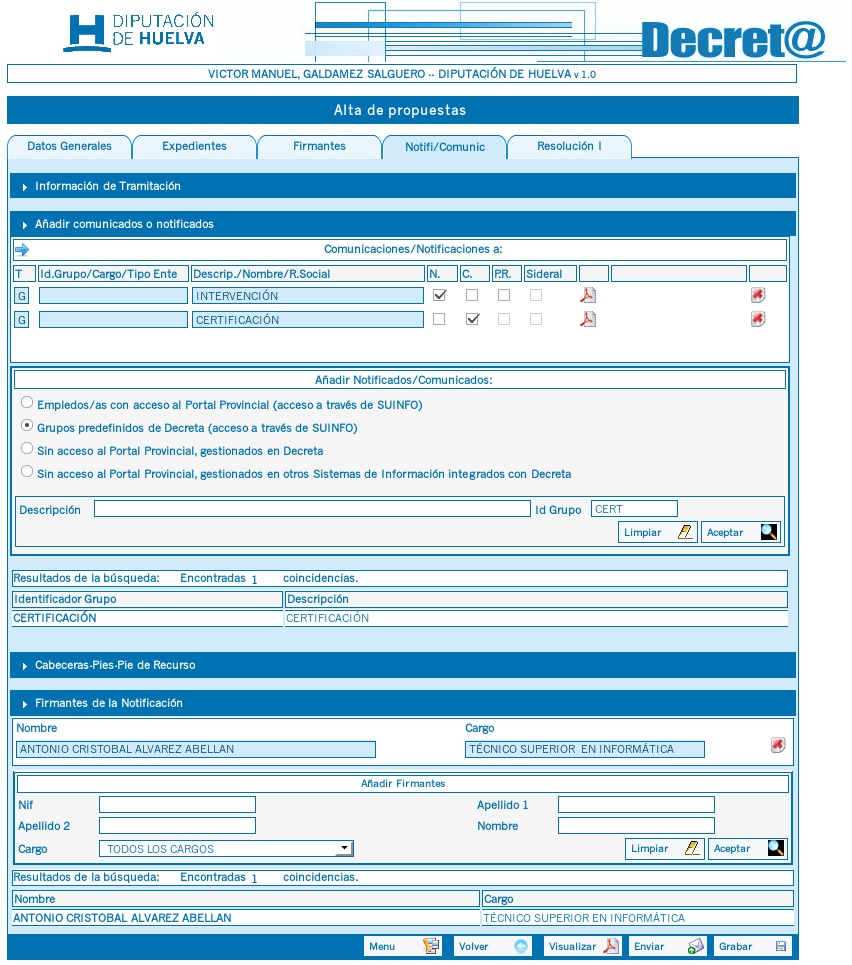
Task: Open the Expedientes tab
Action: [195, 146]
